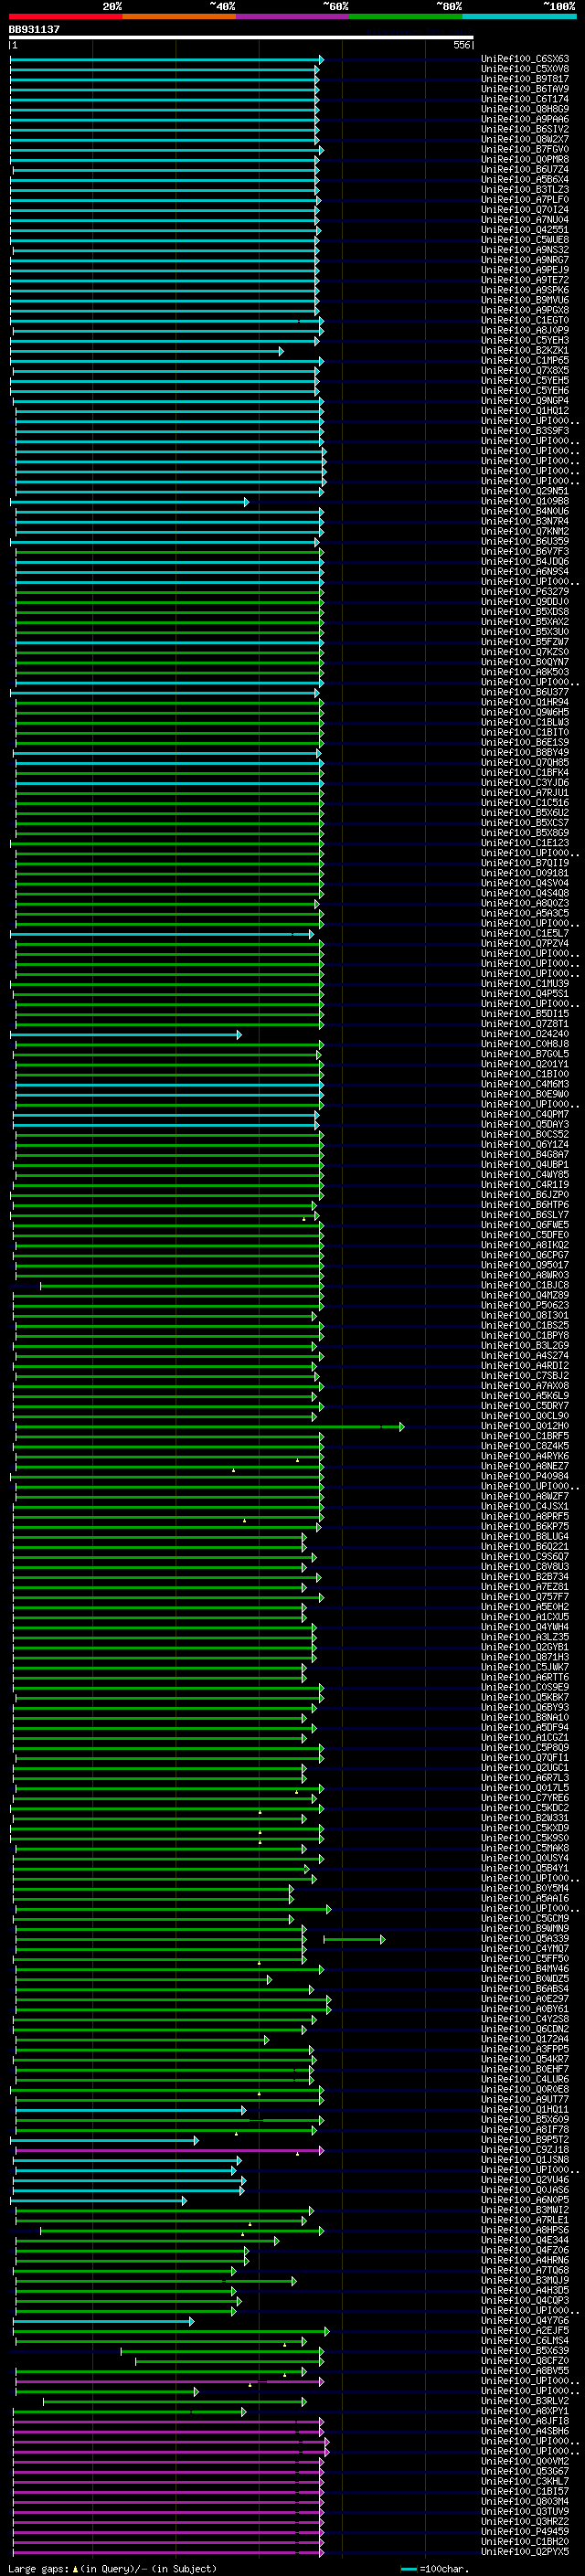This screenshot has width=585, height=2576.
Task: Select the UniRef100_Q1HQ12 label
Action: 525,410
